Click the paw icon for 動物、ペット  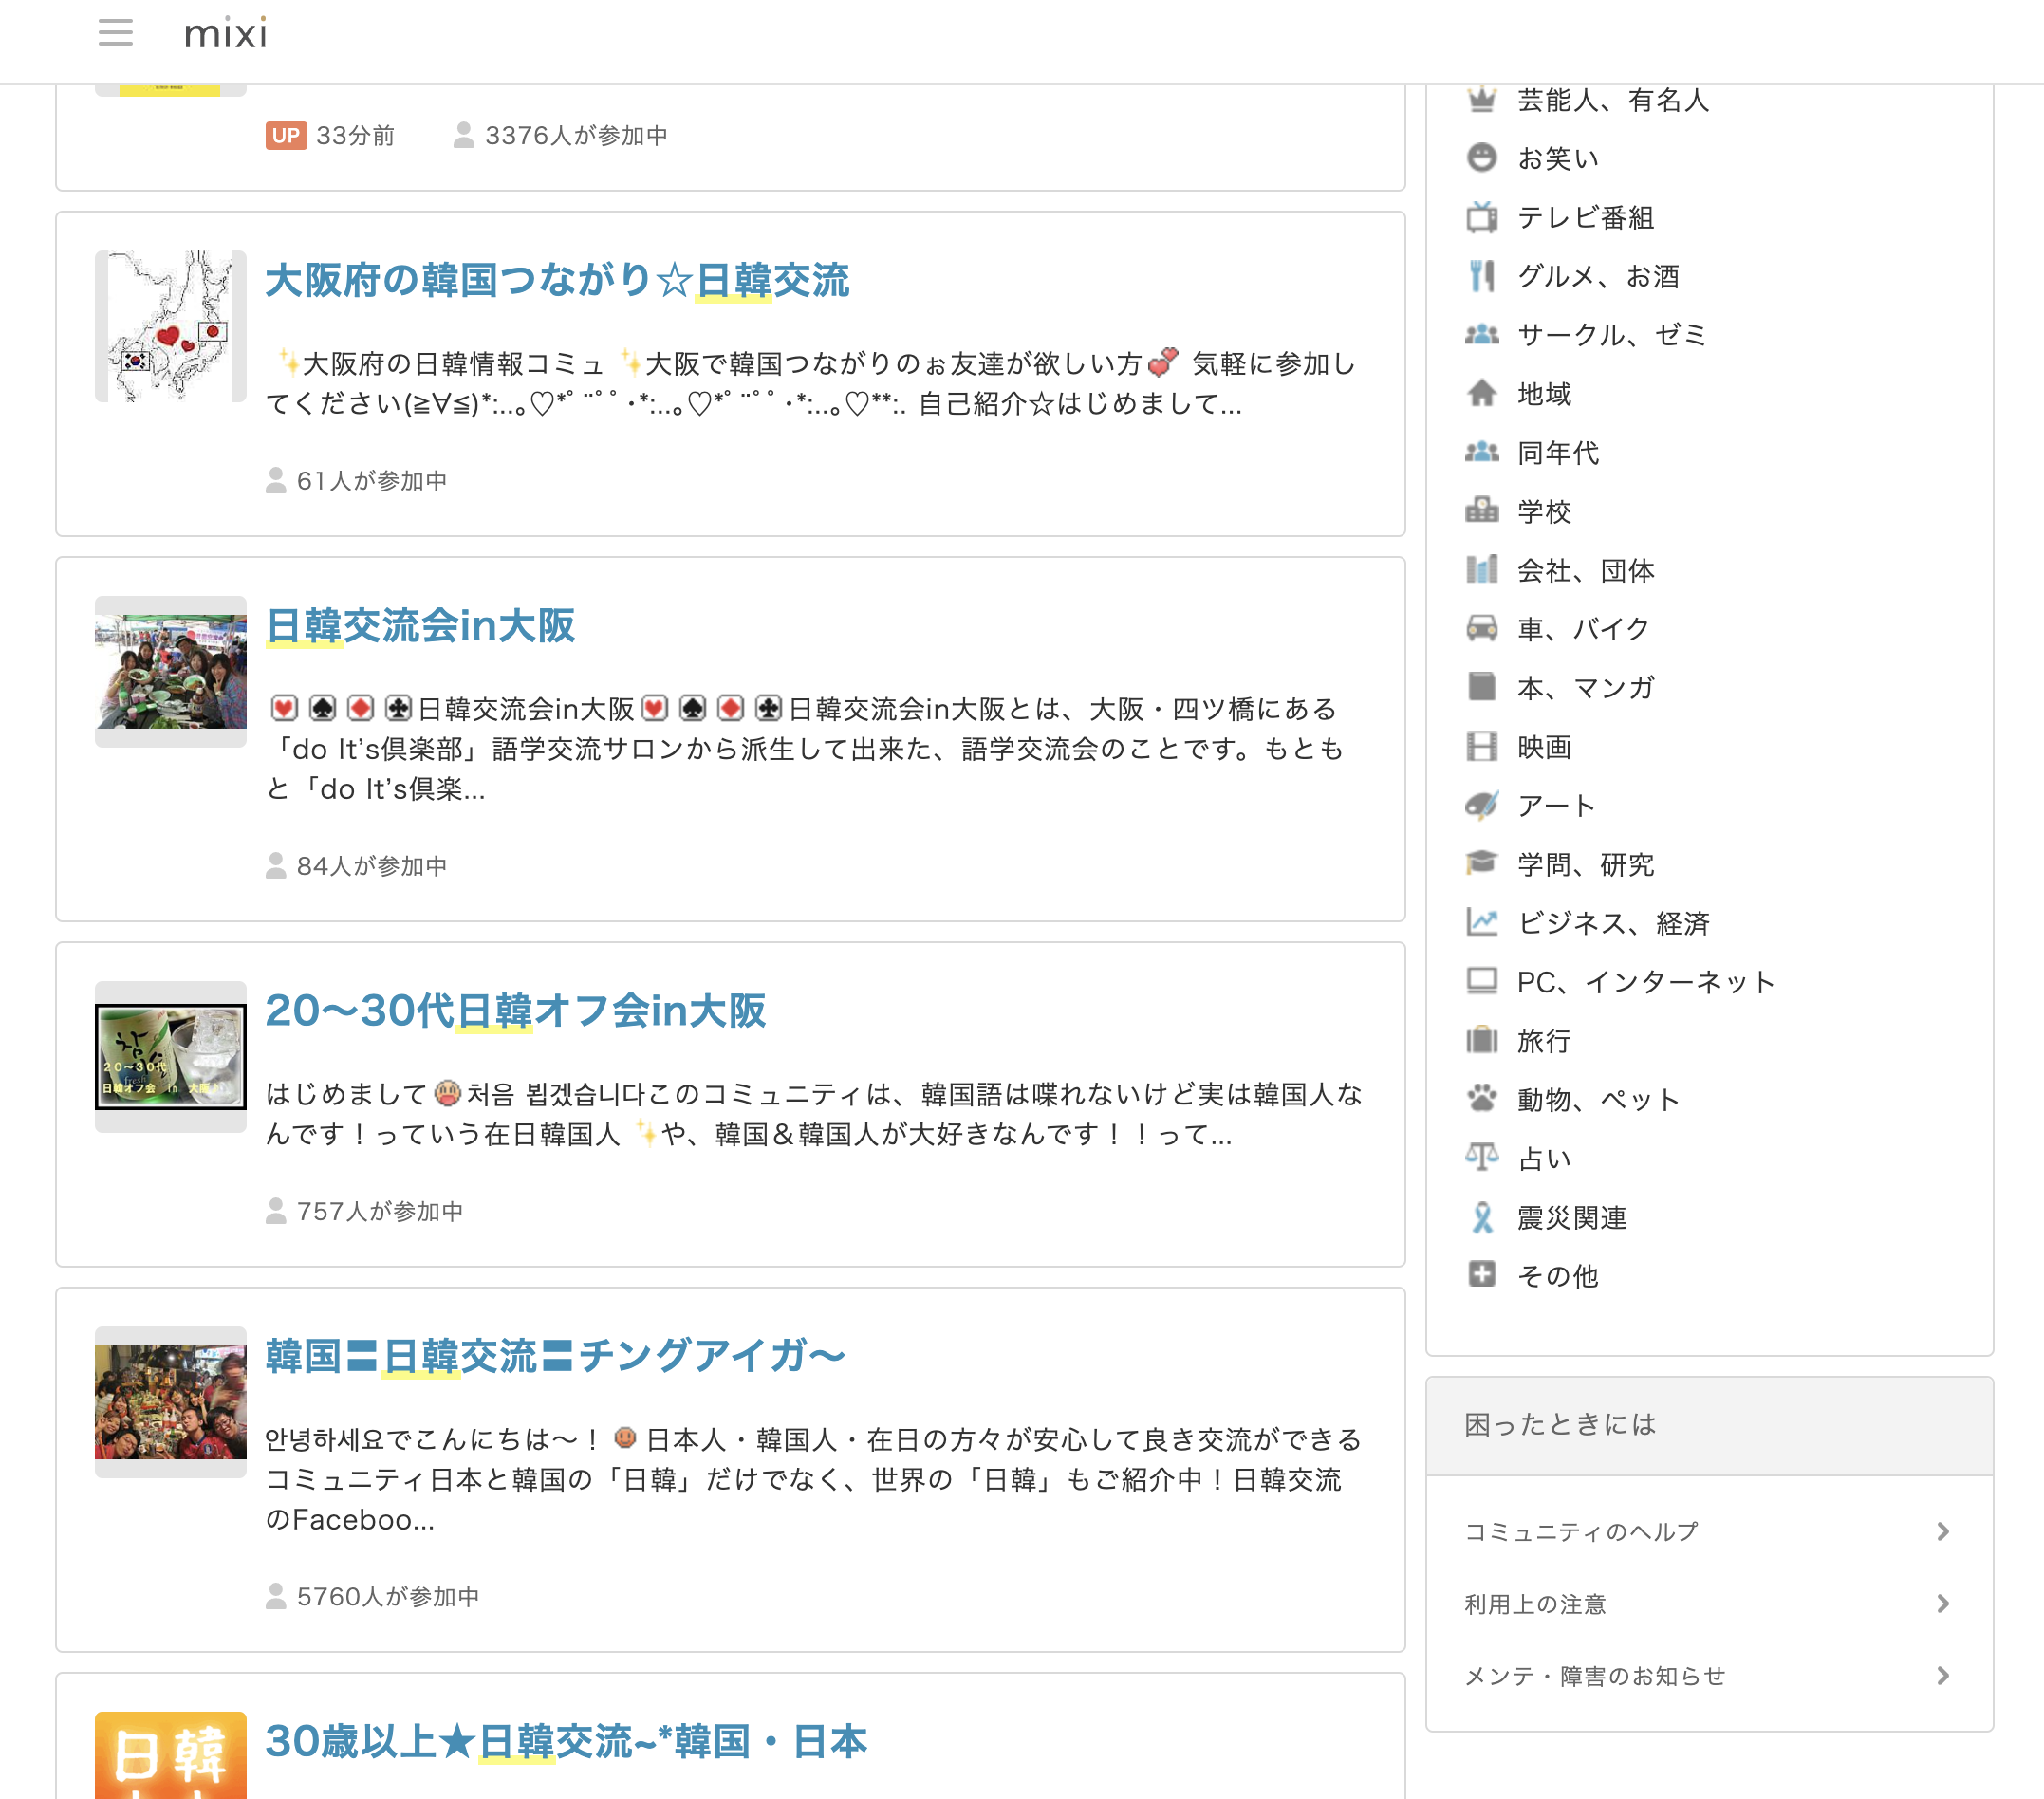point(1481,1099)
